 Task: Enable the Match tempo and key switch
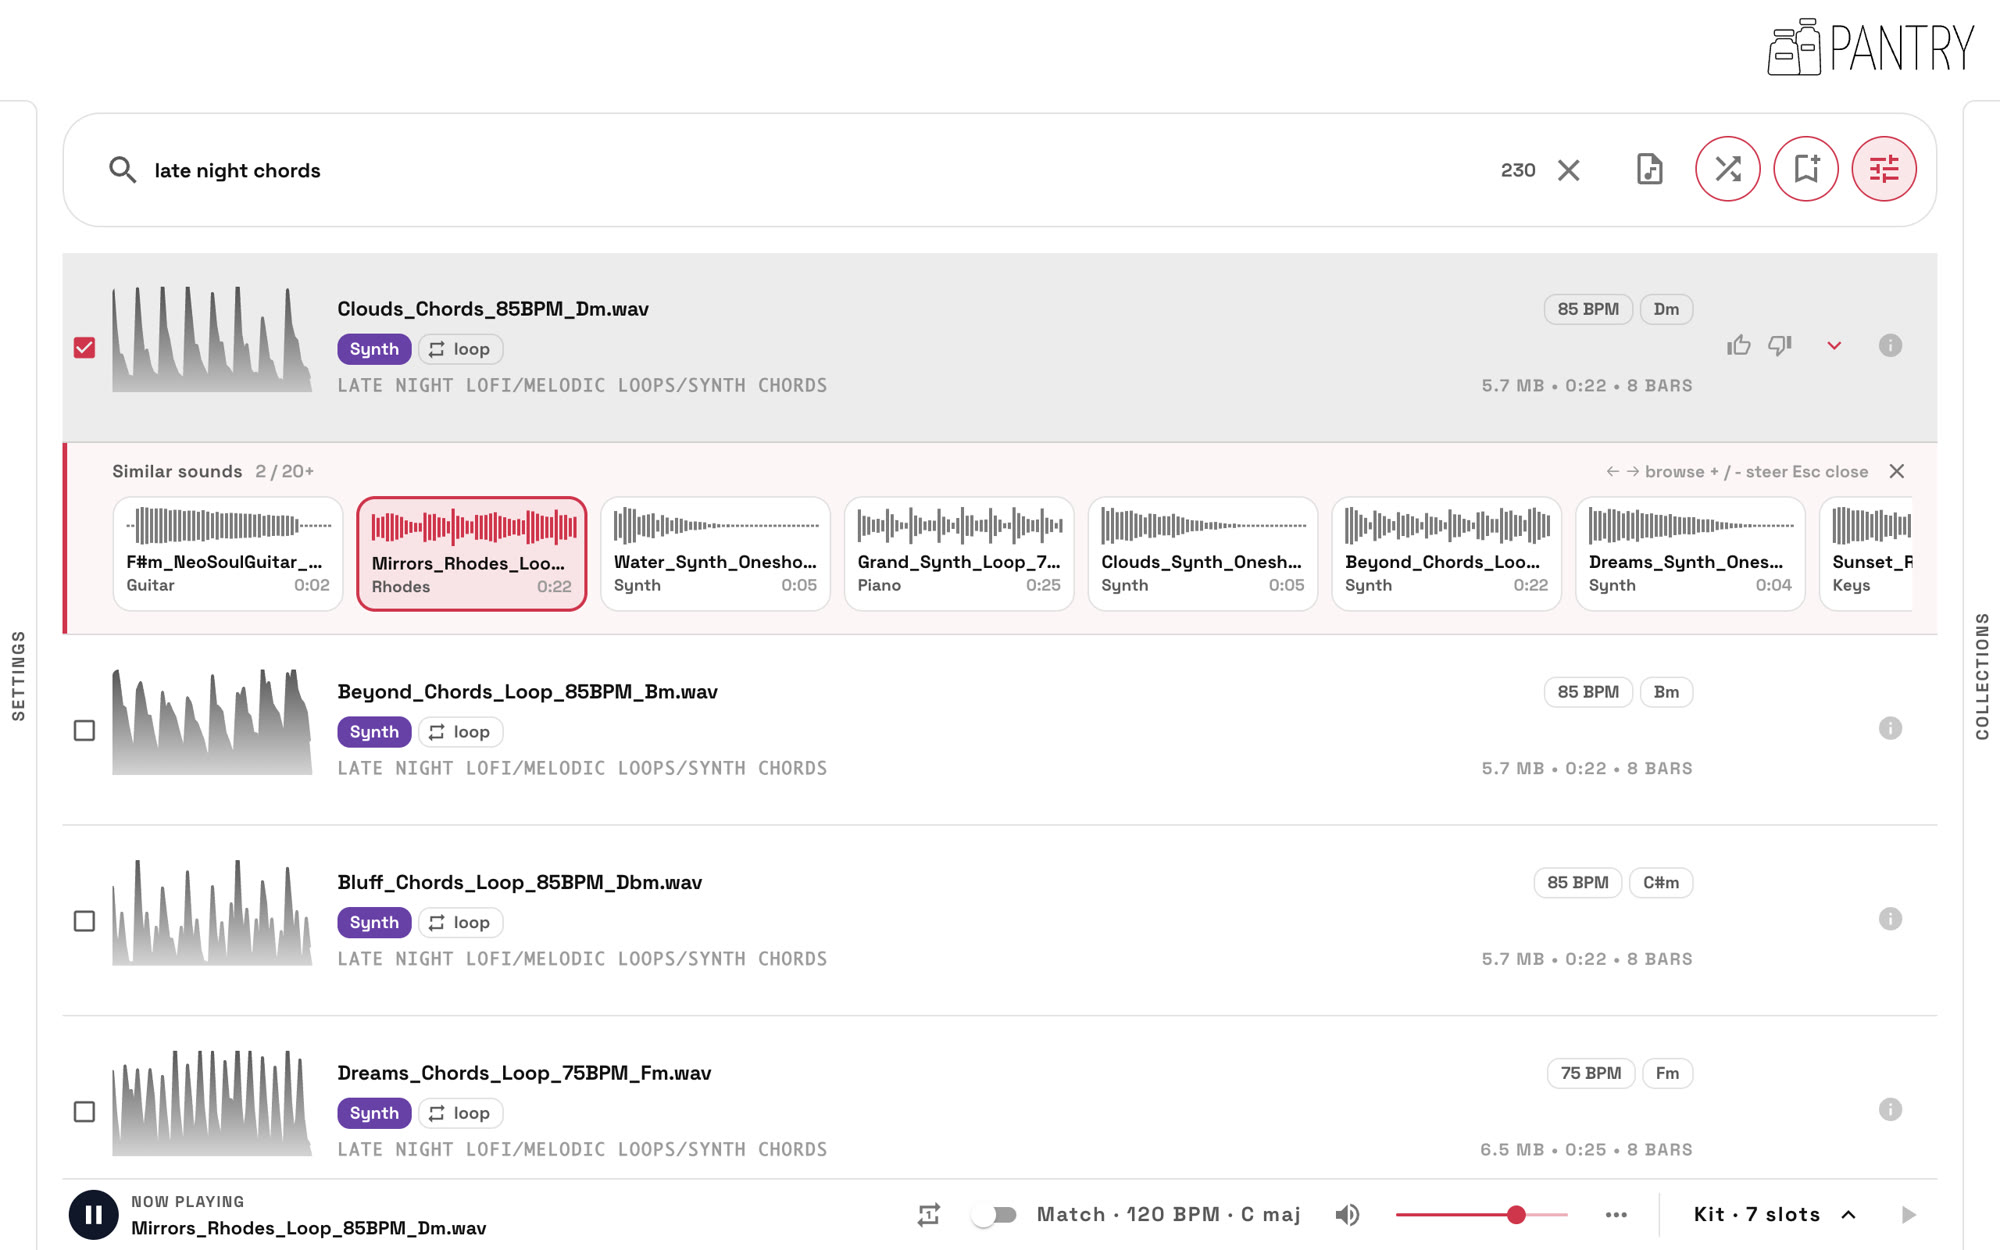coord(995,1215)
